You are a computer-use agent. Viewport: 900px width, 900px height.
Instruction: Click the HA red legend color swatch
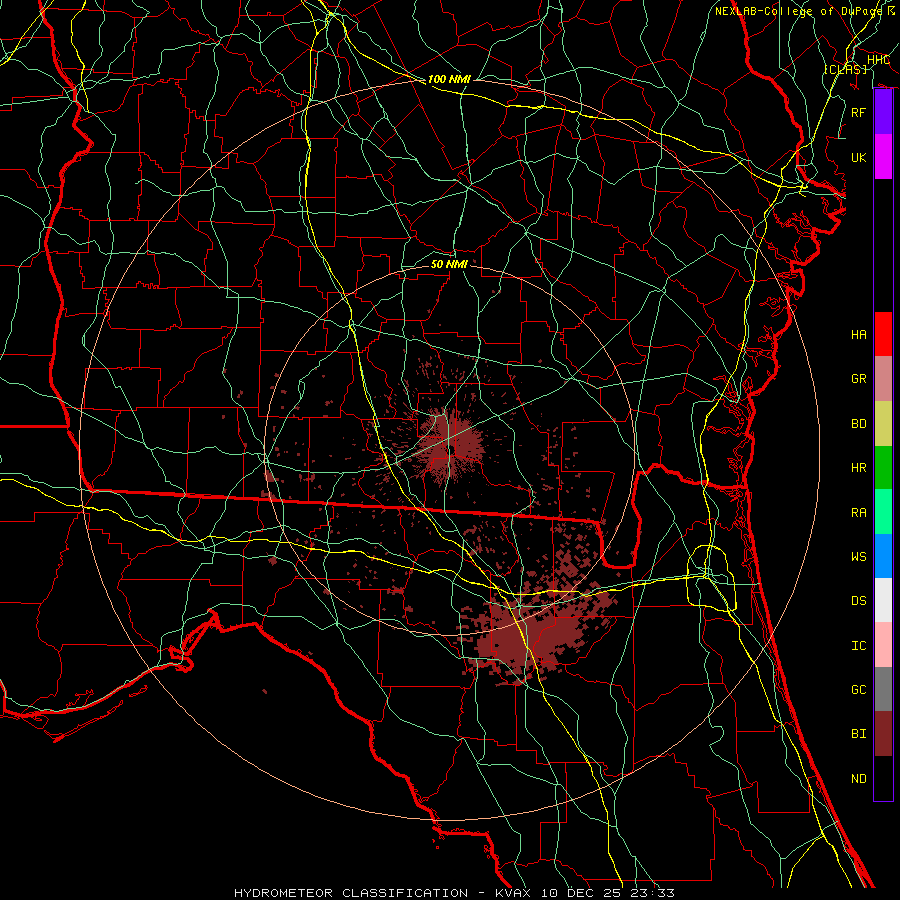tap(883, 334)
